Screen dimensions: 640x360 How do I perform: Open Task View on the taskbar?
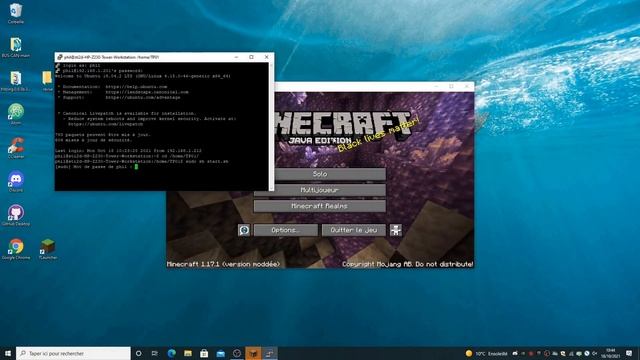pos(155,353)
